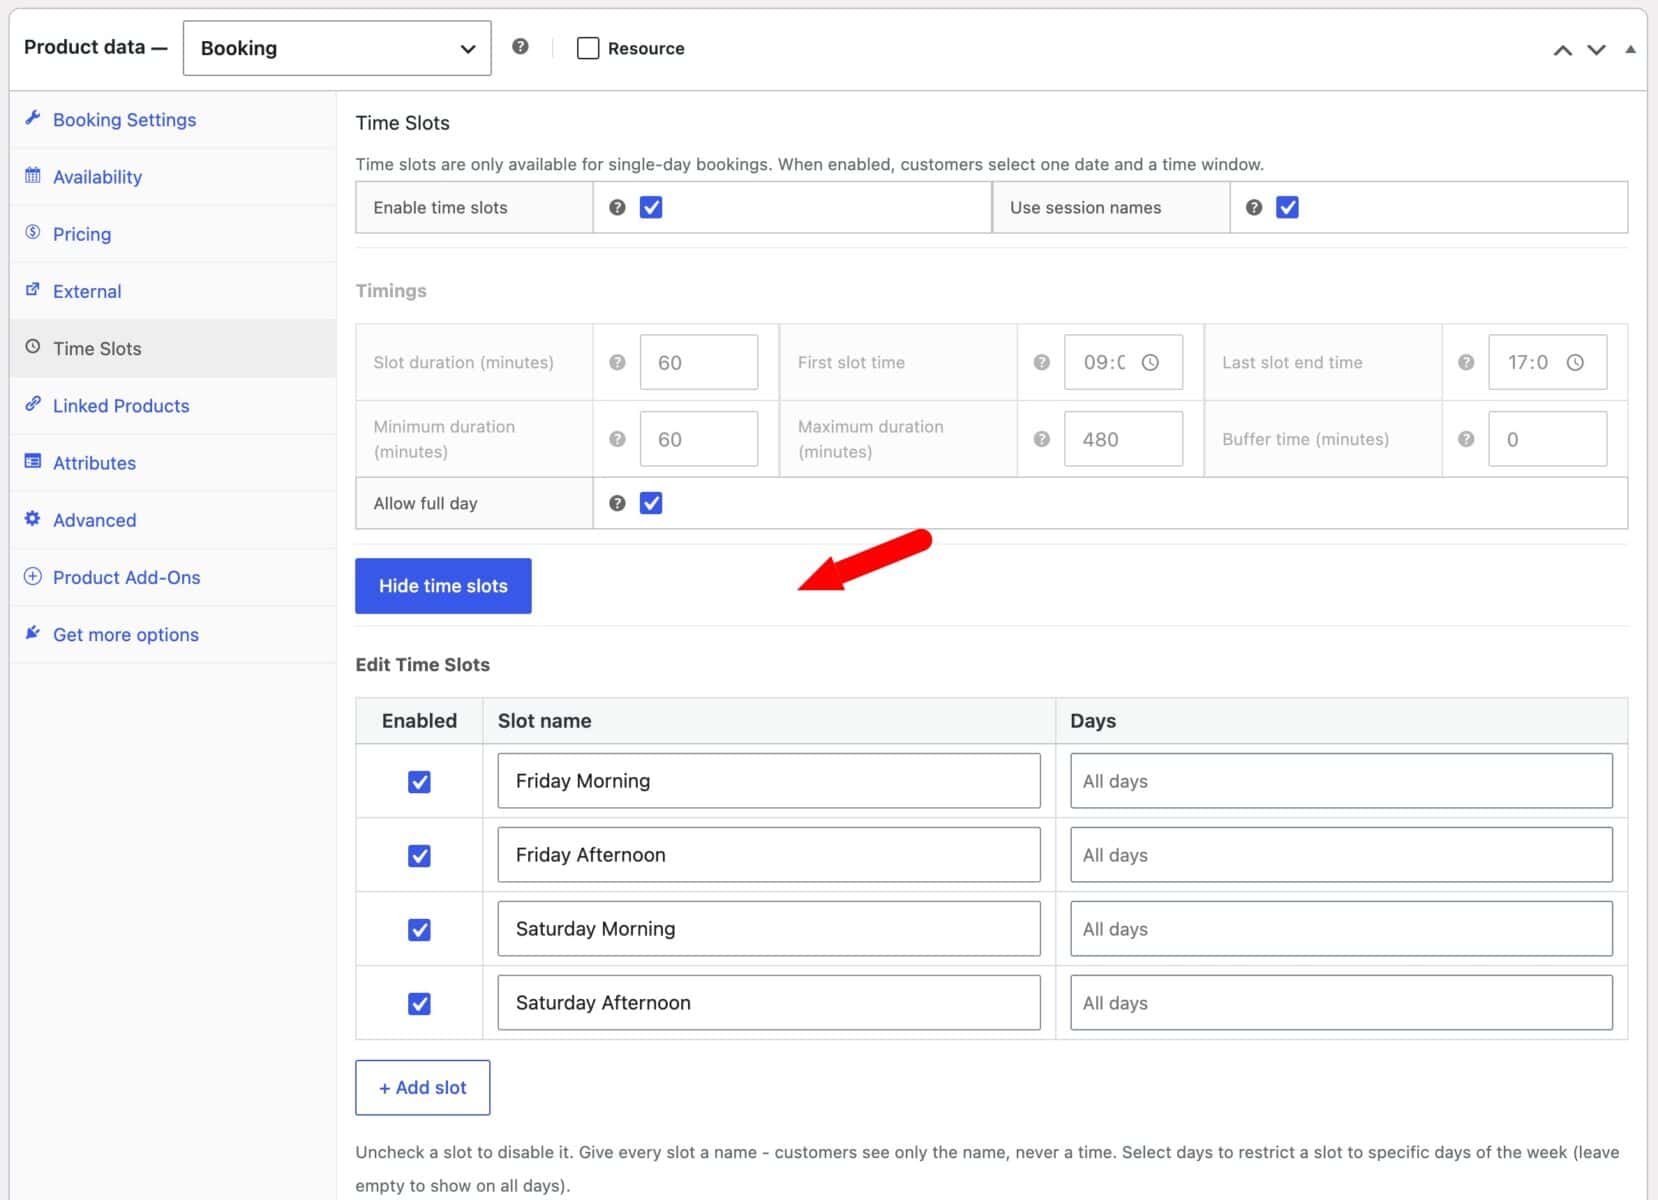Click the wrench icon beside Booking Settings
1658x1200 pixels.
pos(33,118)
